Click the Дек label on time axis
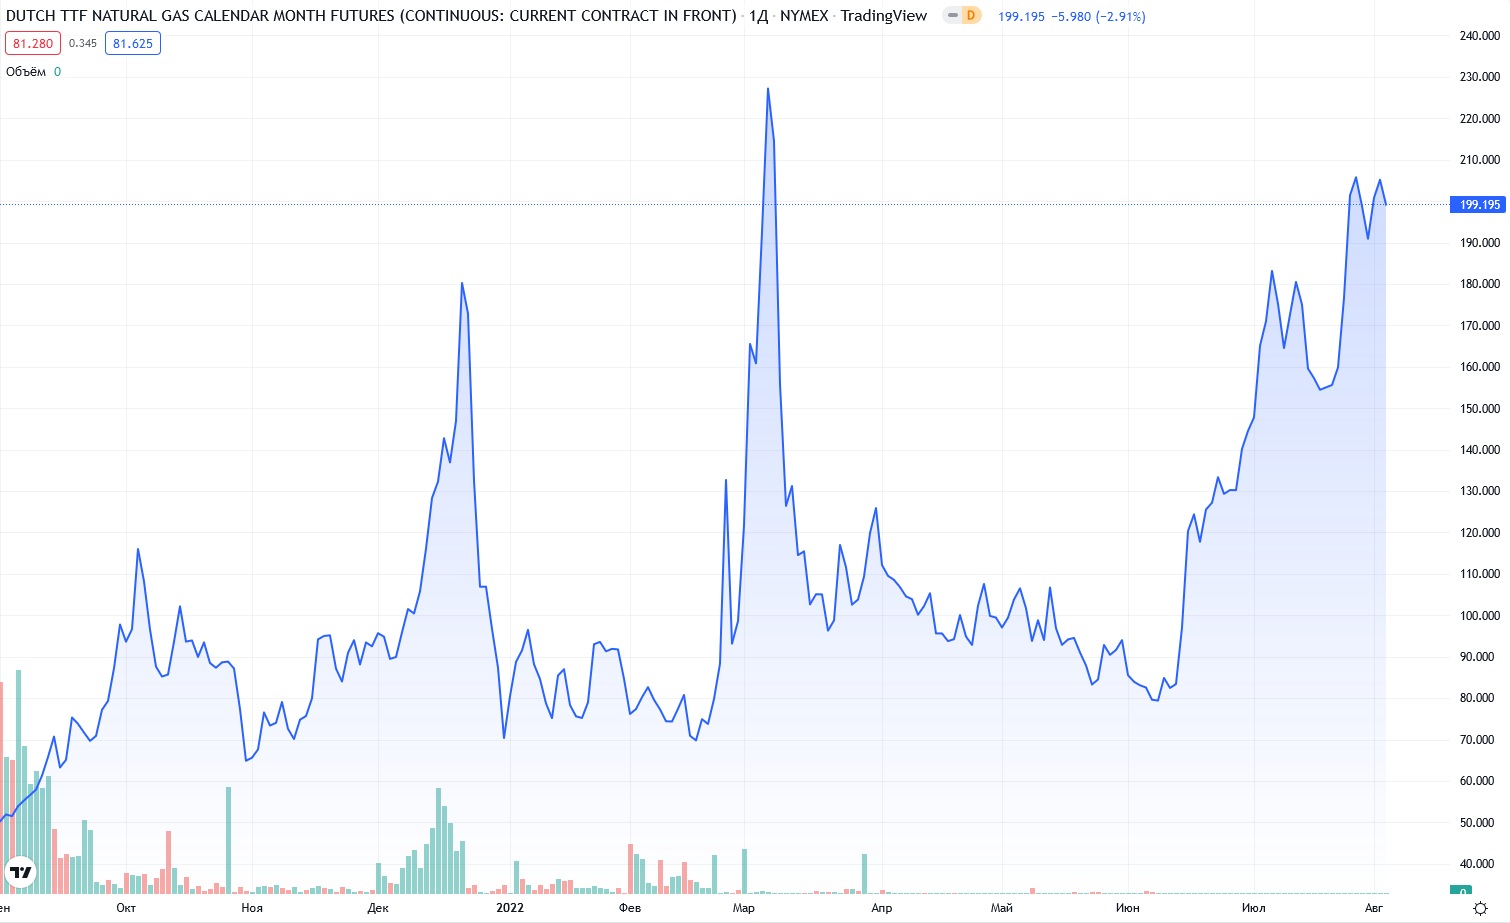This screenshot has width=1510, height=923. [x=378, y=908]
